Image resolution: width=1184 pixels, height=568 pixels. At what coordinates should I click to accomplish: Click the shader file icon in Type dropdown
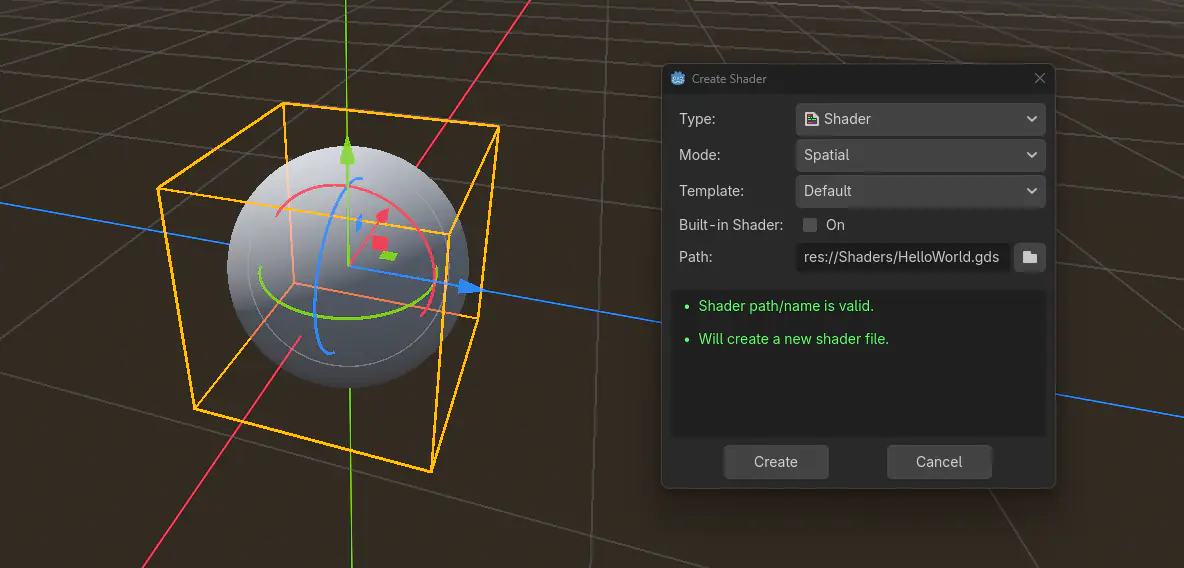point(812,119)
